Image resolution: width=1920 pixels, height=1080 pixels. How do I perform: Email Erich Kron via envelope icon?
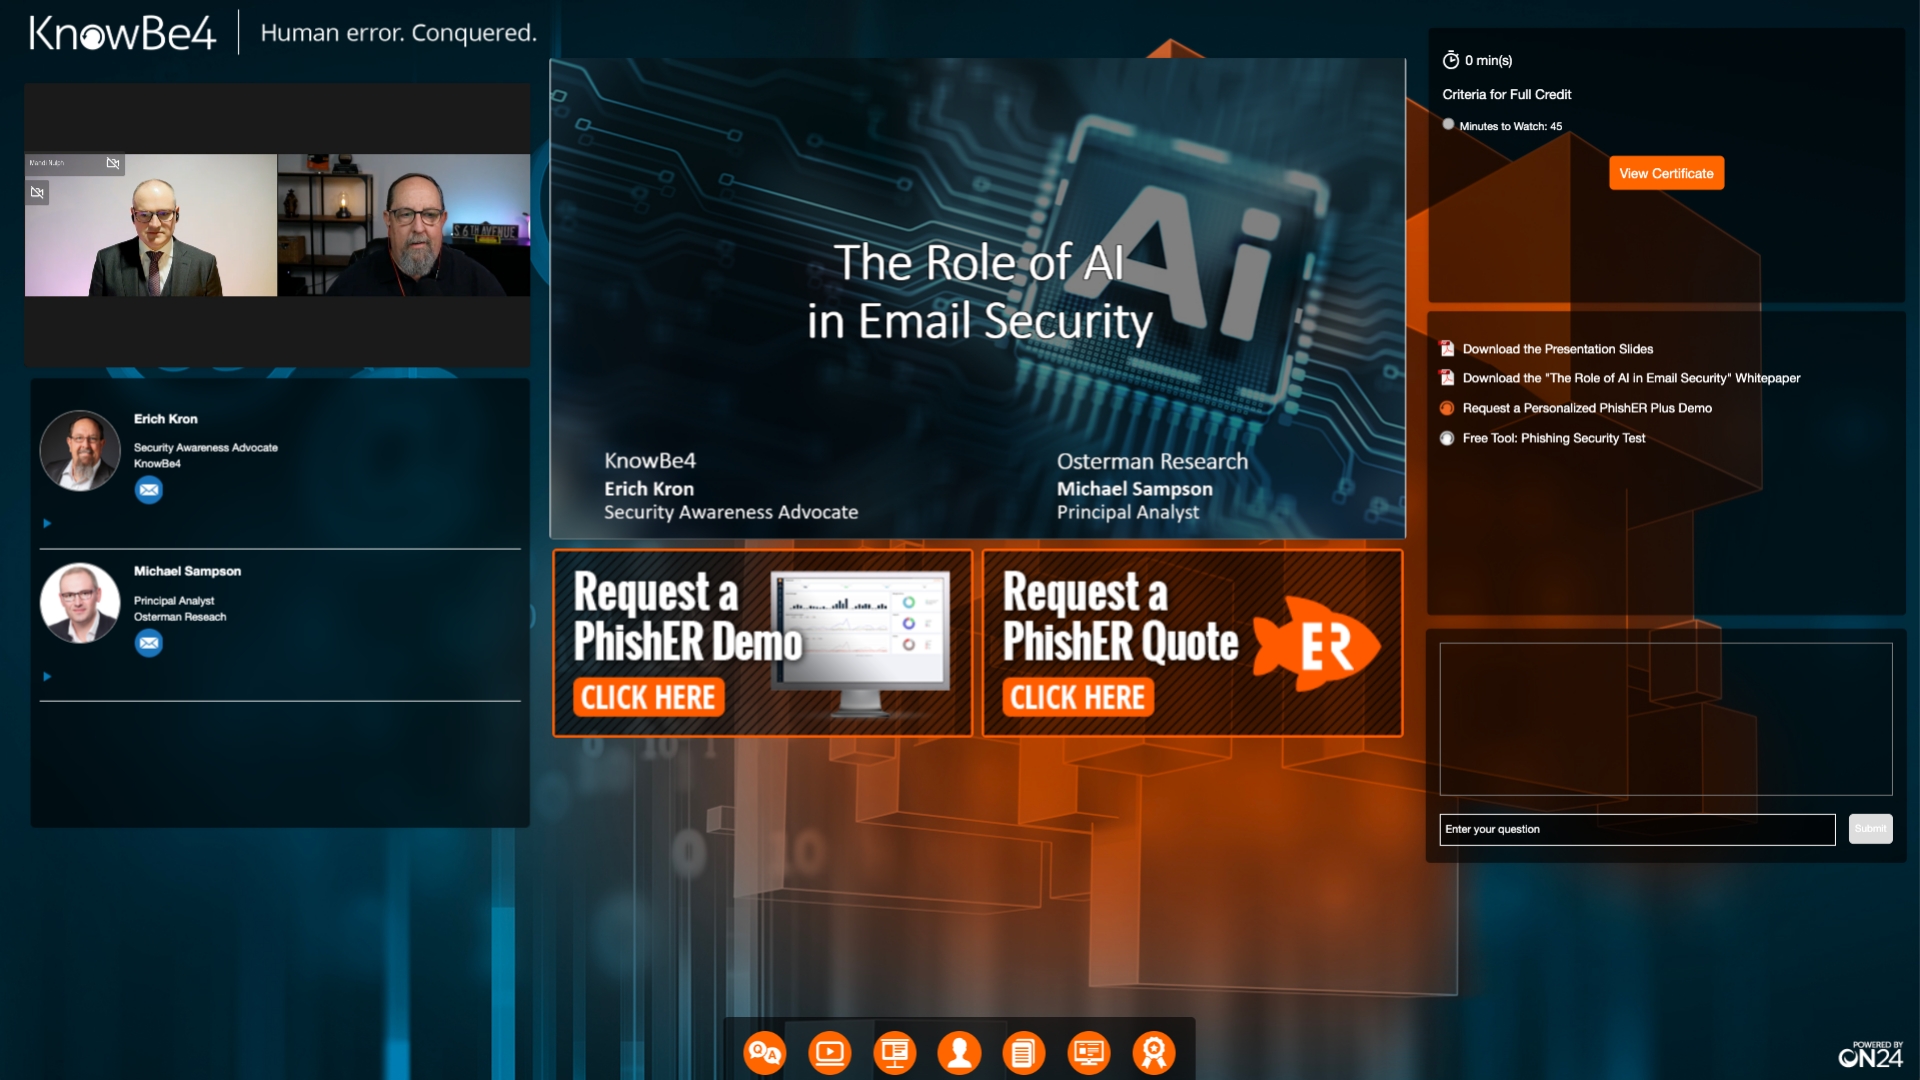click(x=149, y=490)
